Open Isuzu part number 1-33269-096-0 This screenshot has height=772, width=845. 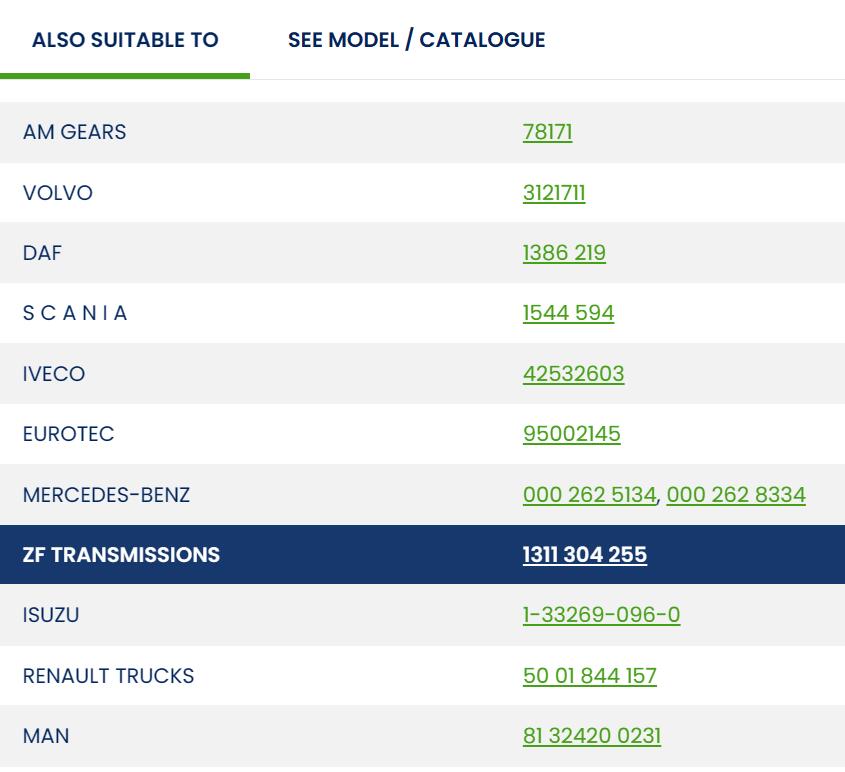pyautogui.click(x=601, y=615)
